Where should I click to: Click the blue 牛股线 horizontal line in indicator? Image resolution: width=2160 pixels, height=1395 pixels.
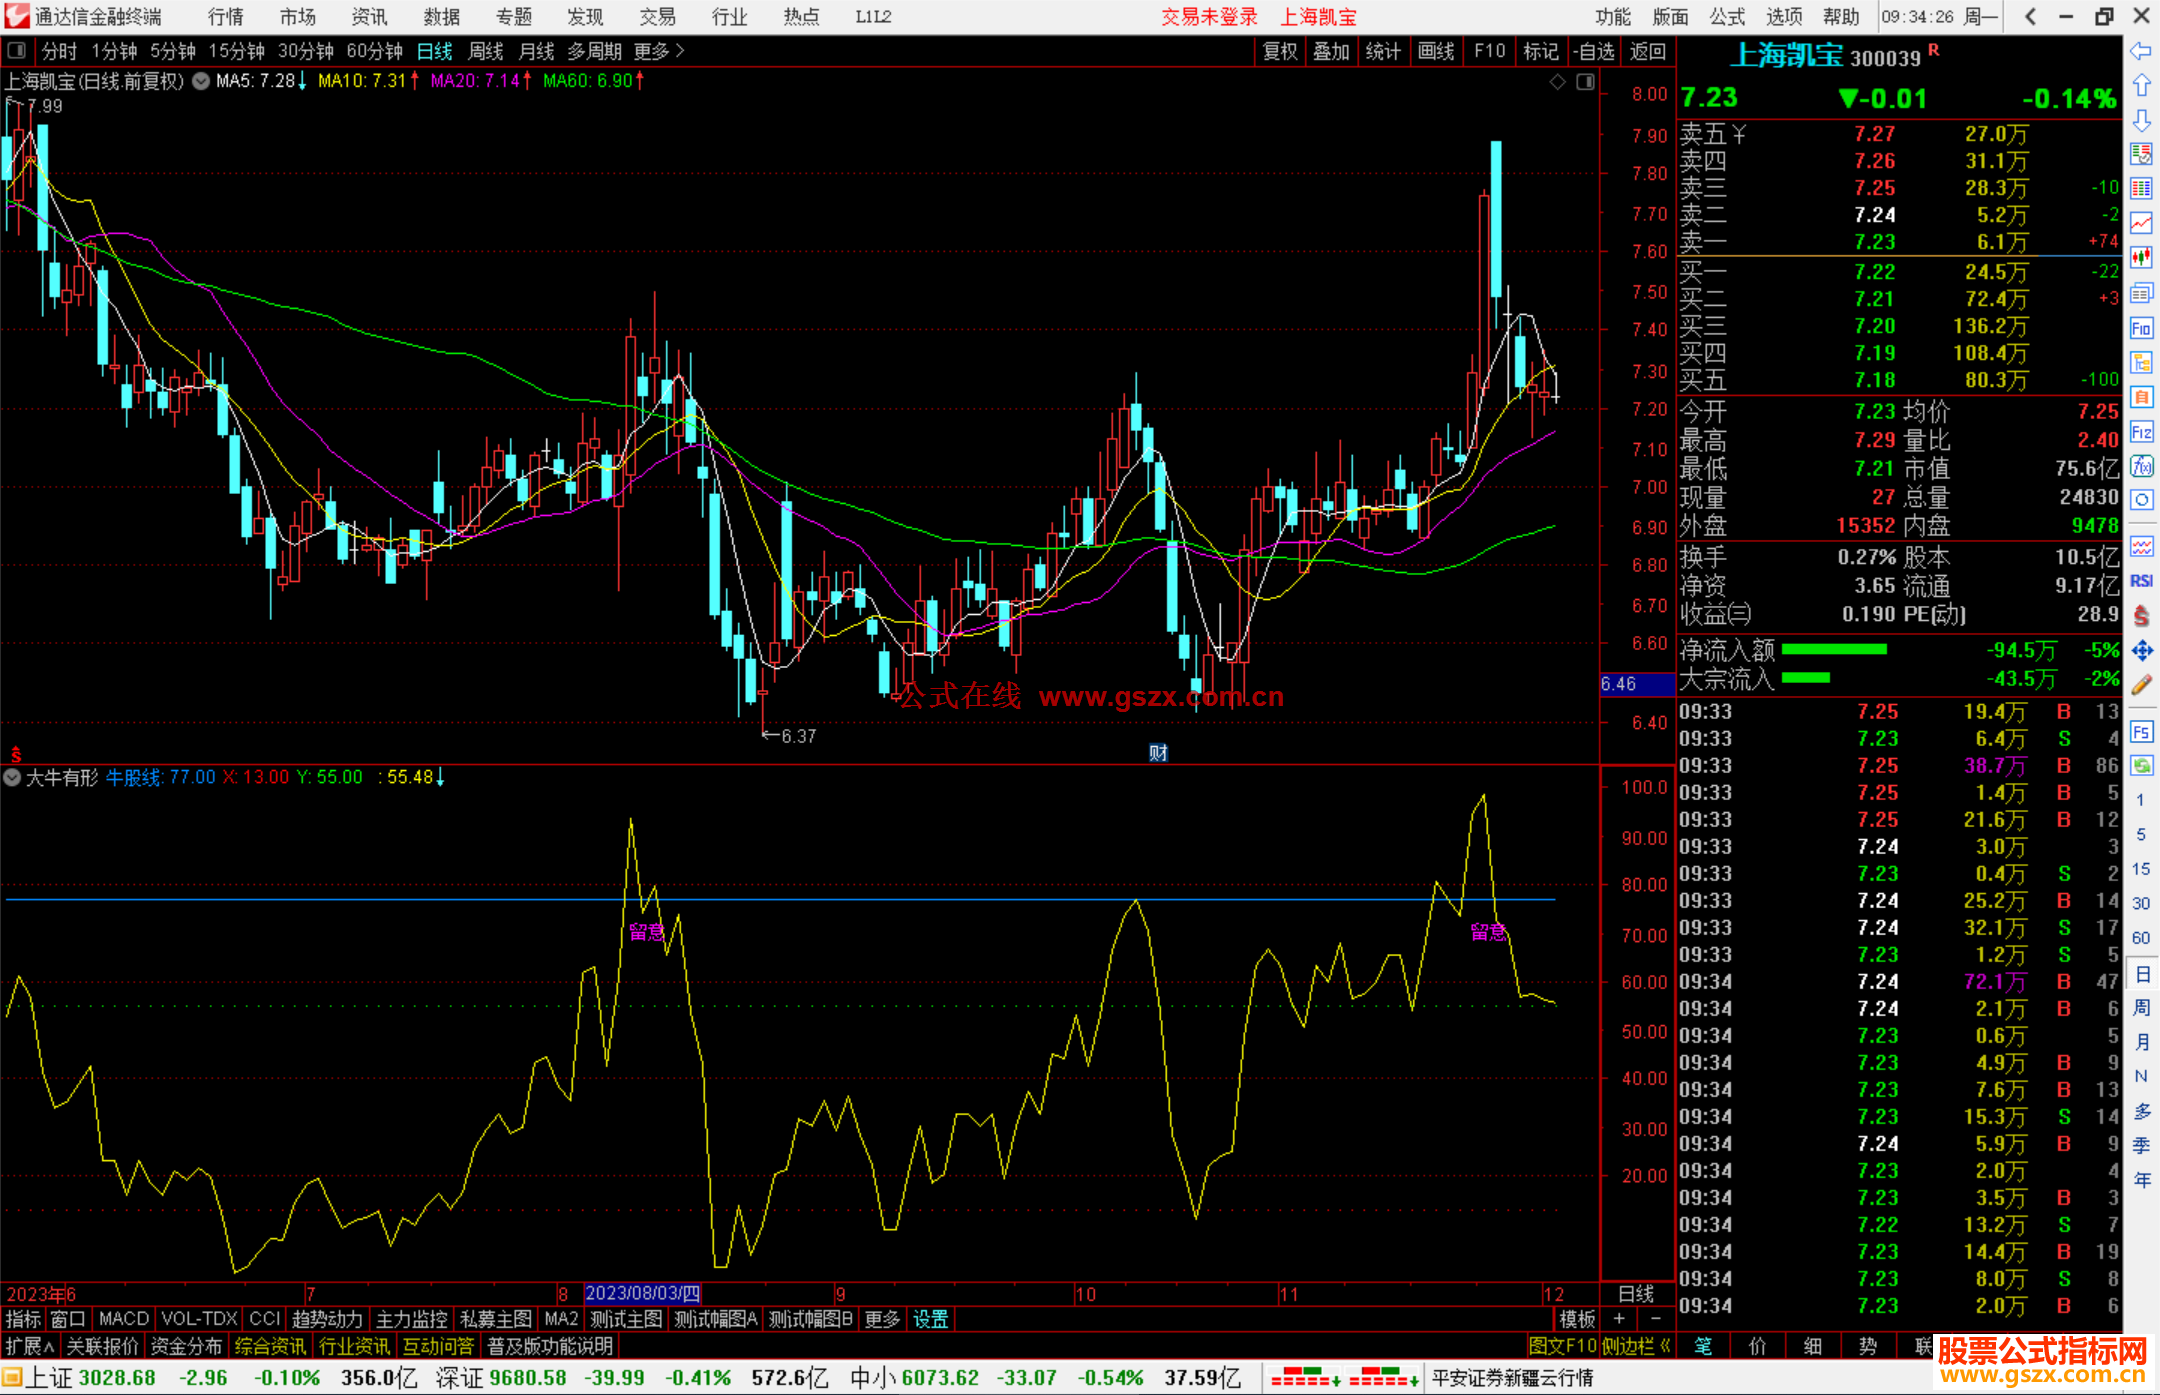[300, 900]
